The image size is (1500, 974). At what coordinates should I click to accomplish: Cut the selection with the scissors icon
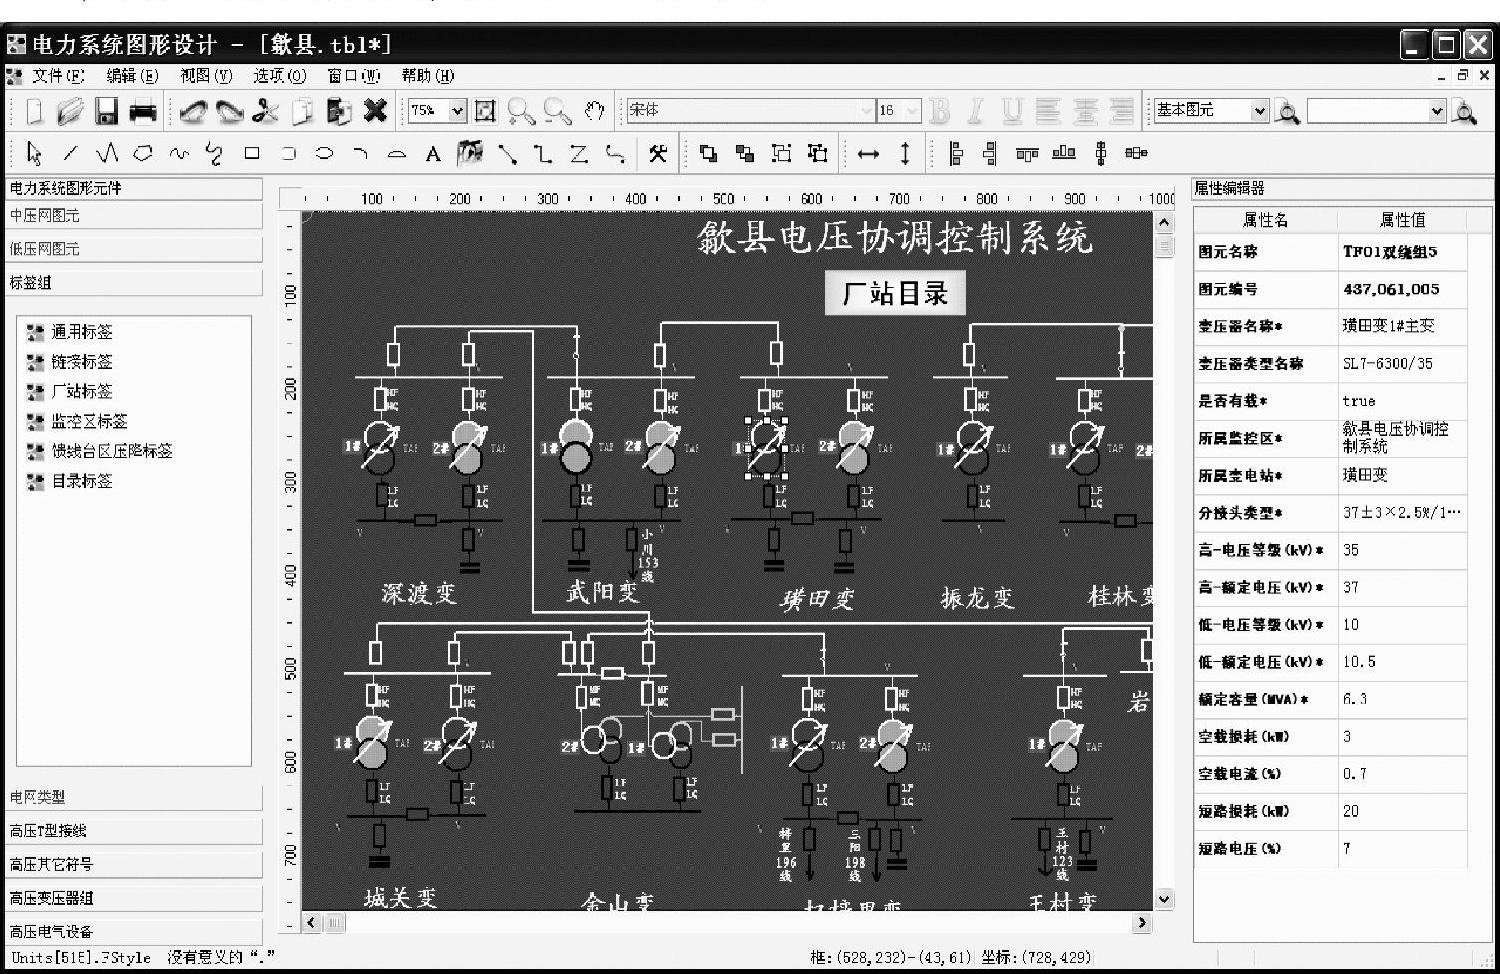click(265, 111)
